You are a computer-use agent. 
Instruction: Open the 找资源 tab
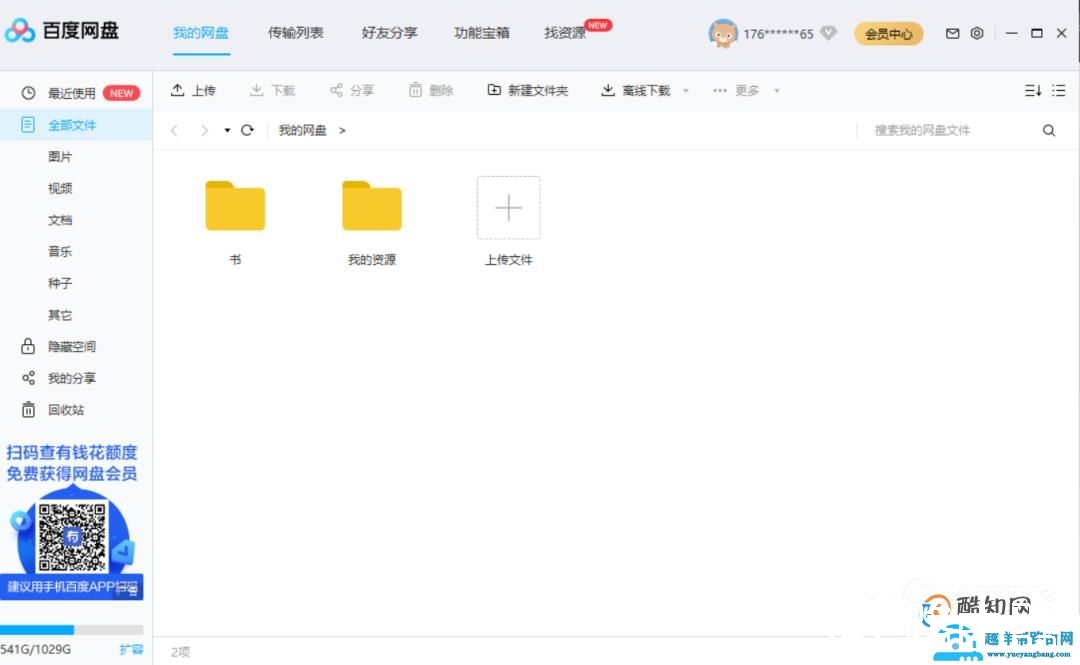pyautogui.click(x=565, y=32)
